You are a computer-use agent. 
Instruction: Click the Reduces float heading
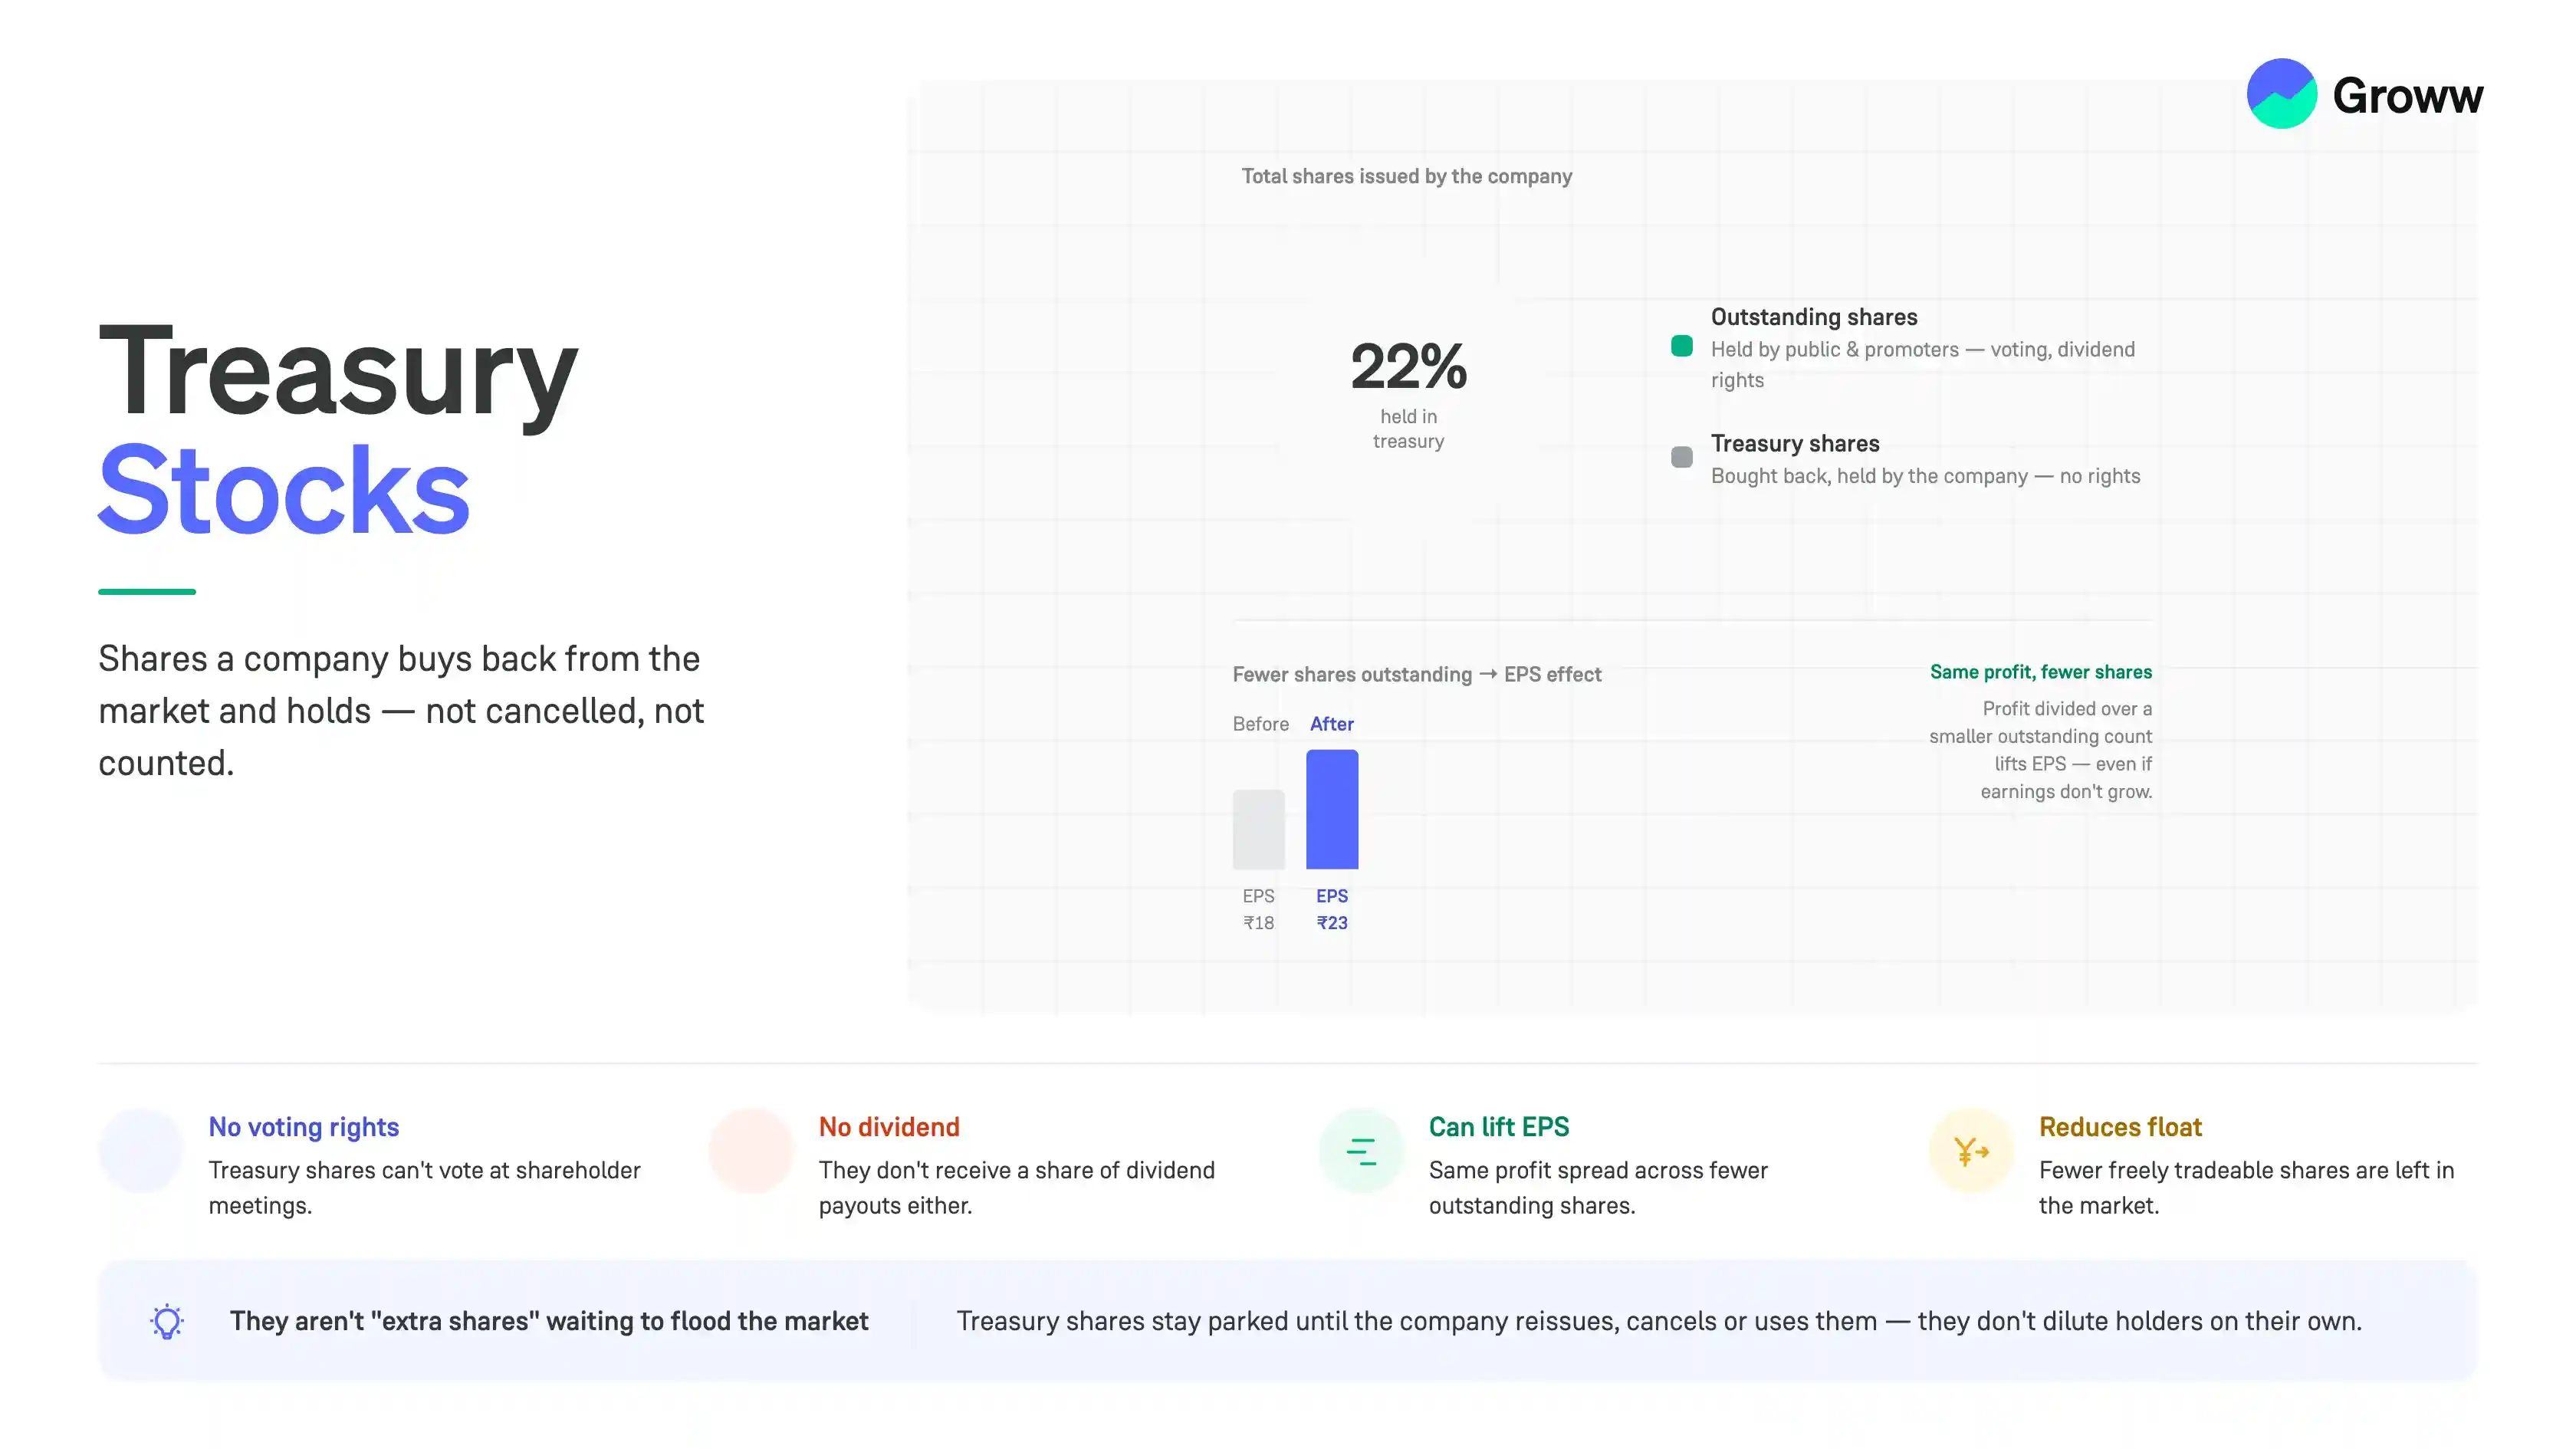click(2120, 1127)
